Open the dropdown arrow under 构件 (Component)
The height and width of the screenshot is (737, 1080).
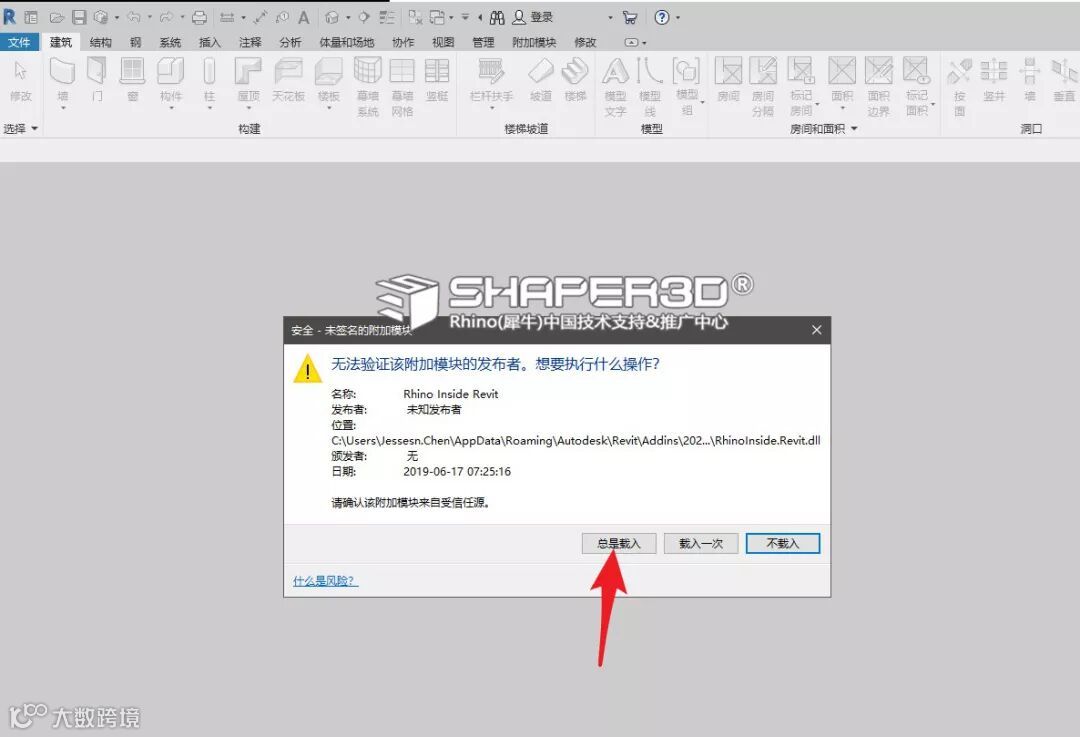(171, 108)
